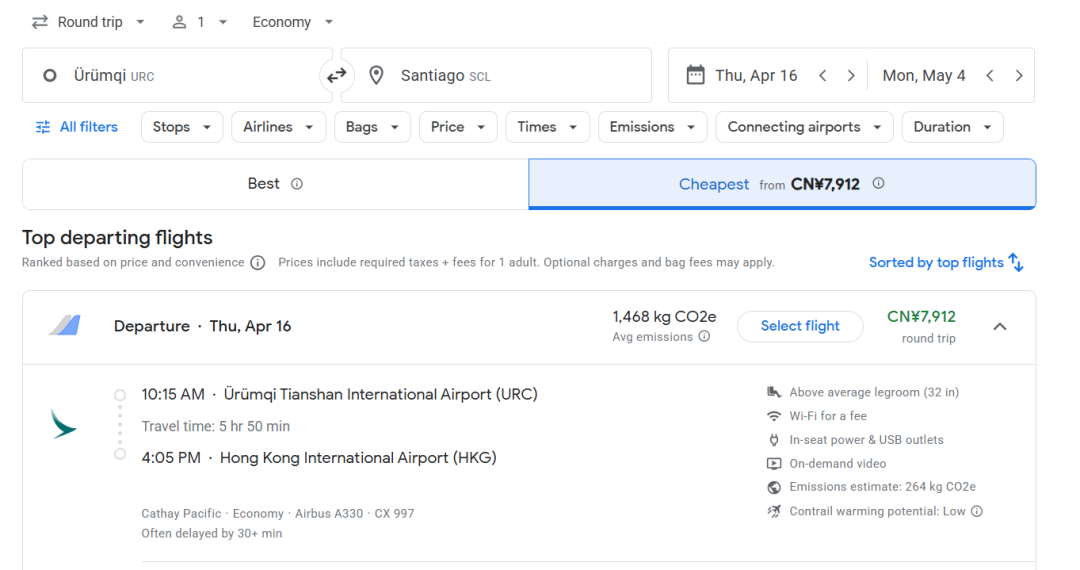Open Contrail warming potential info icon
1080x570 pixels.
pos(977,511)
